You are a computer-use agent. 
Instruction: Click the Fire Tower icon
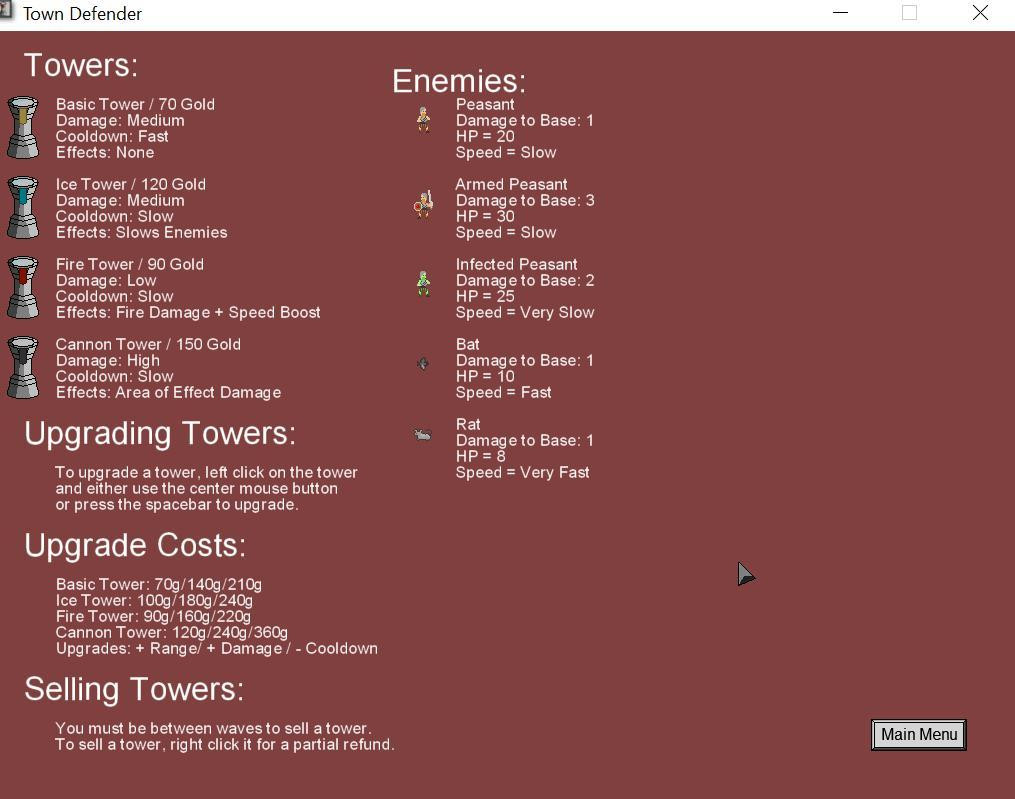pyautogui.click(x=23, y=287)
